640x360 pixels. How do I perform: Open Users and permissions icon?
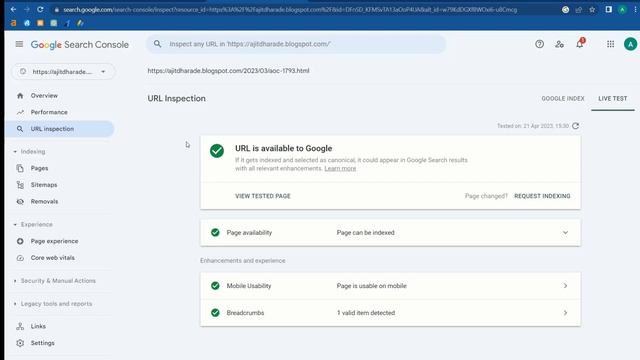(559, 44)
